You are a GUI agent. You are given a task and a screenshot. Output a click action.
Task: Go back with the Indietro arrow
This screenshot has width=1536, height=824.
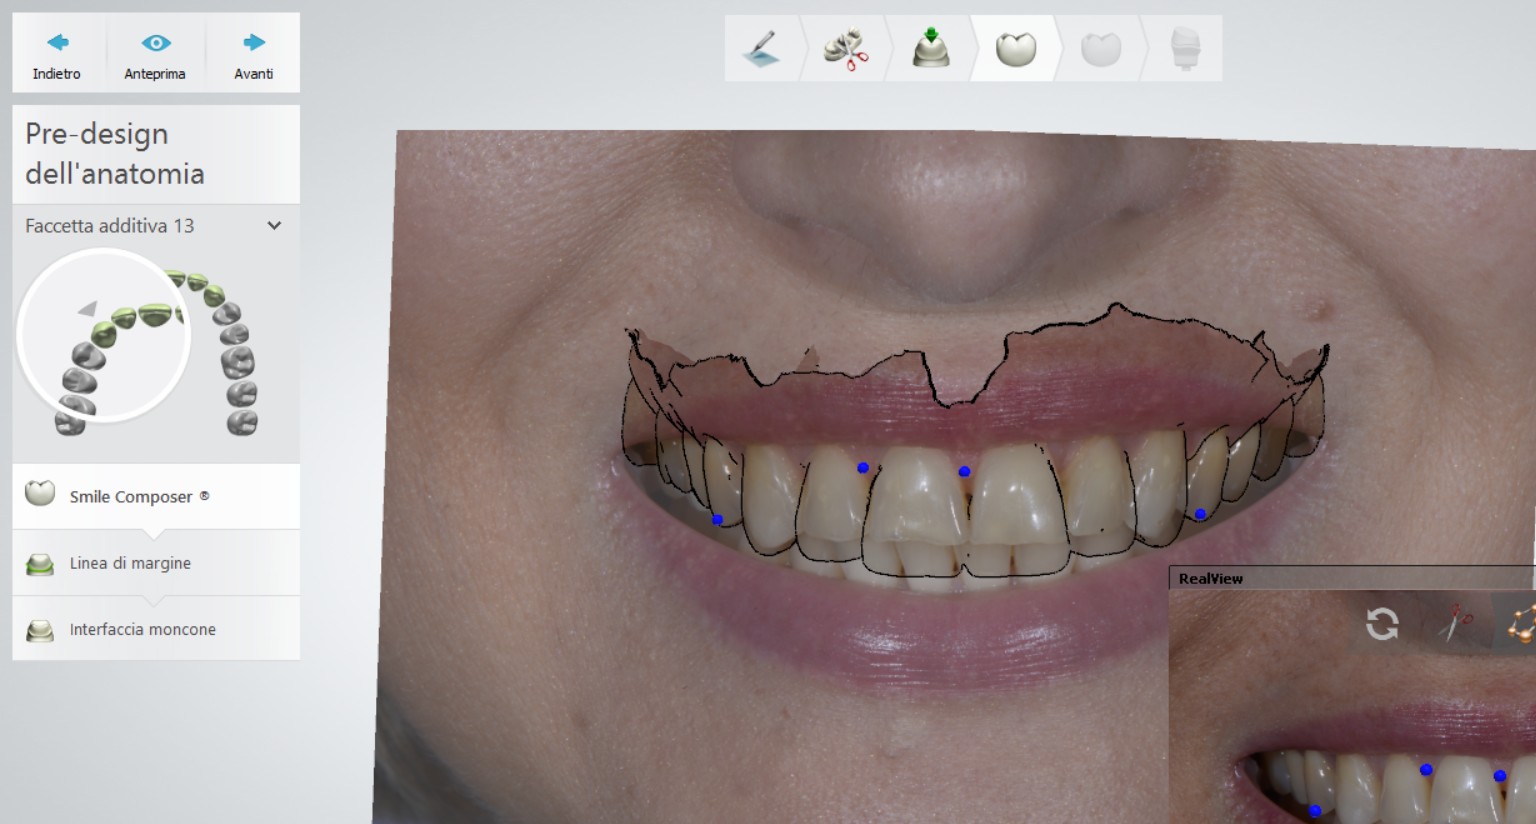click(57, 54)
